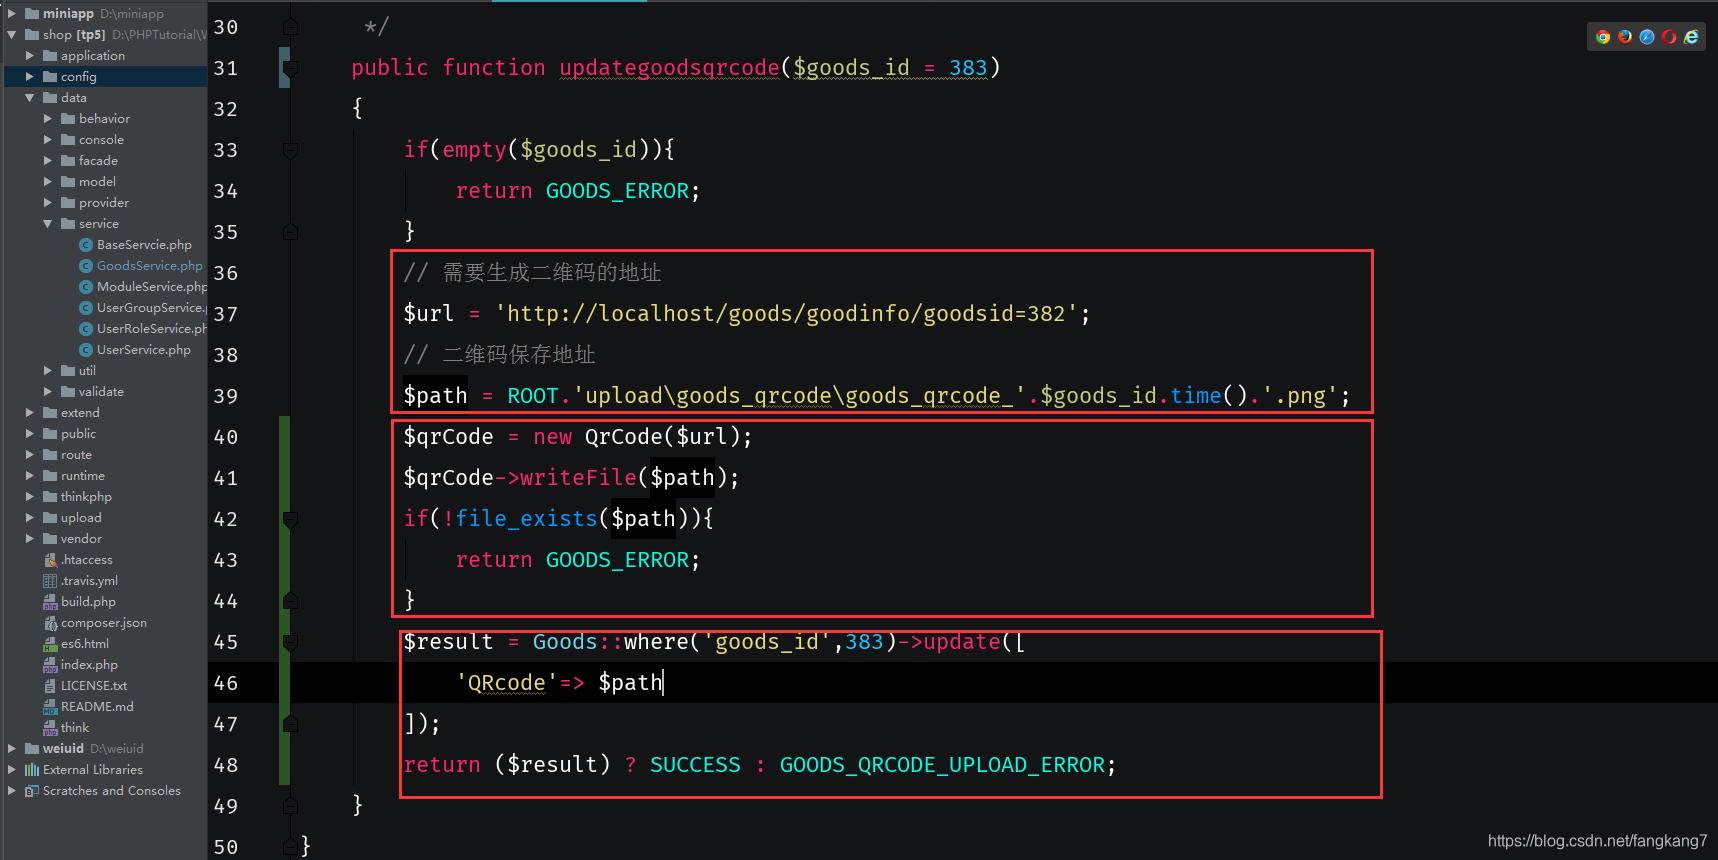This screenshot has width=1718, height=860.
Task: Open preview in Chrome browser icon
Action: point(1603,37)
